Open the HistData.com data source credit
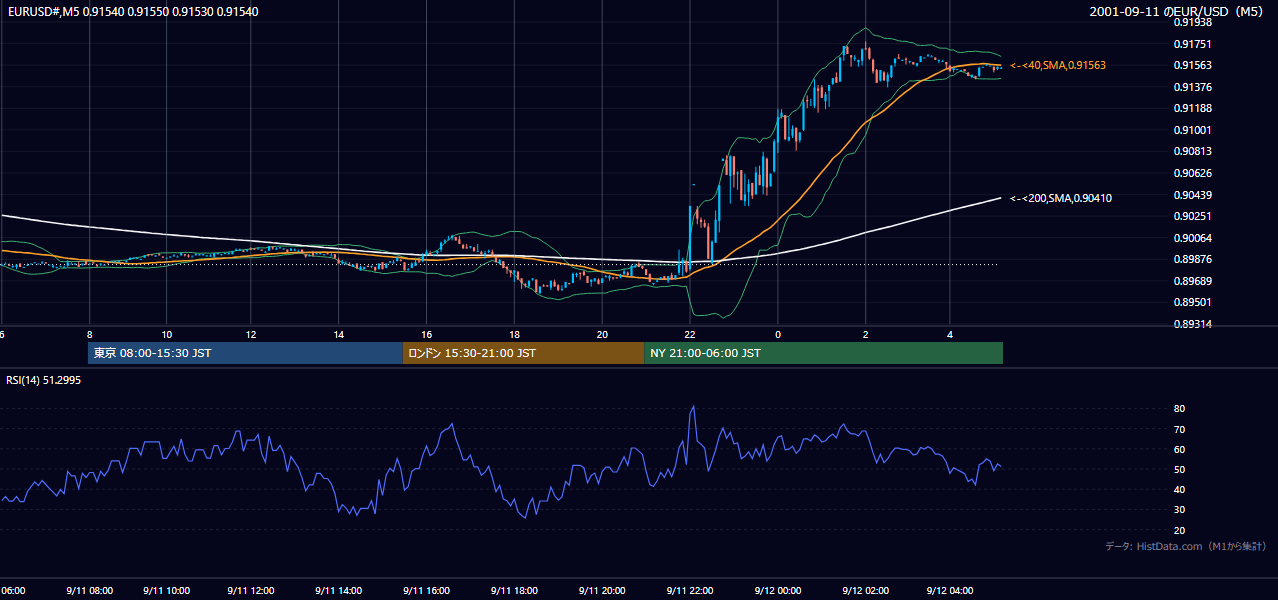Viewport: 1278px width, 600px height. point(1186,546)
